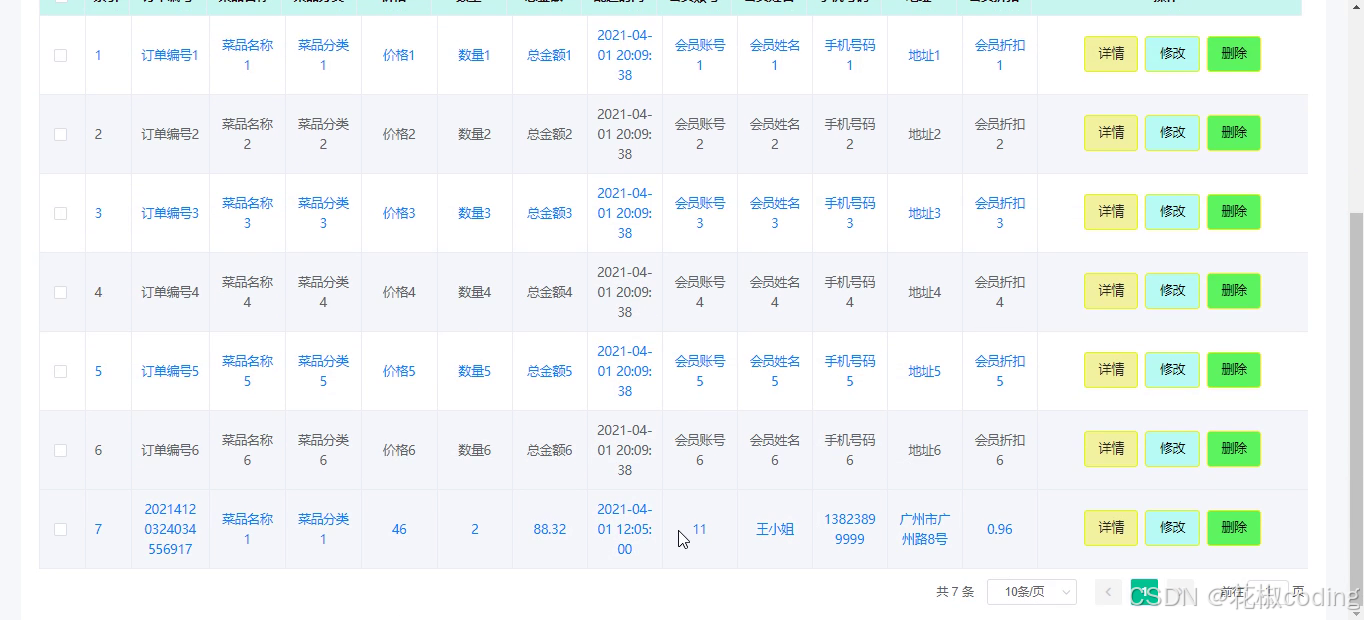This screenshot has height=620, width=1364.
Task: Tick the checkbox for row 订单编号3
Action: tap(60, 213)
